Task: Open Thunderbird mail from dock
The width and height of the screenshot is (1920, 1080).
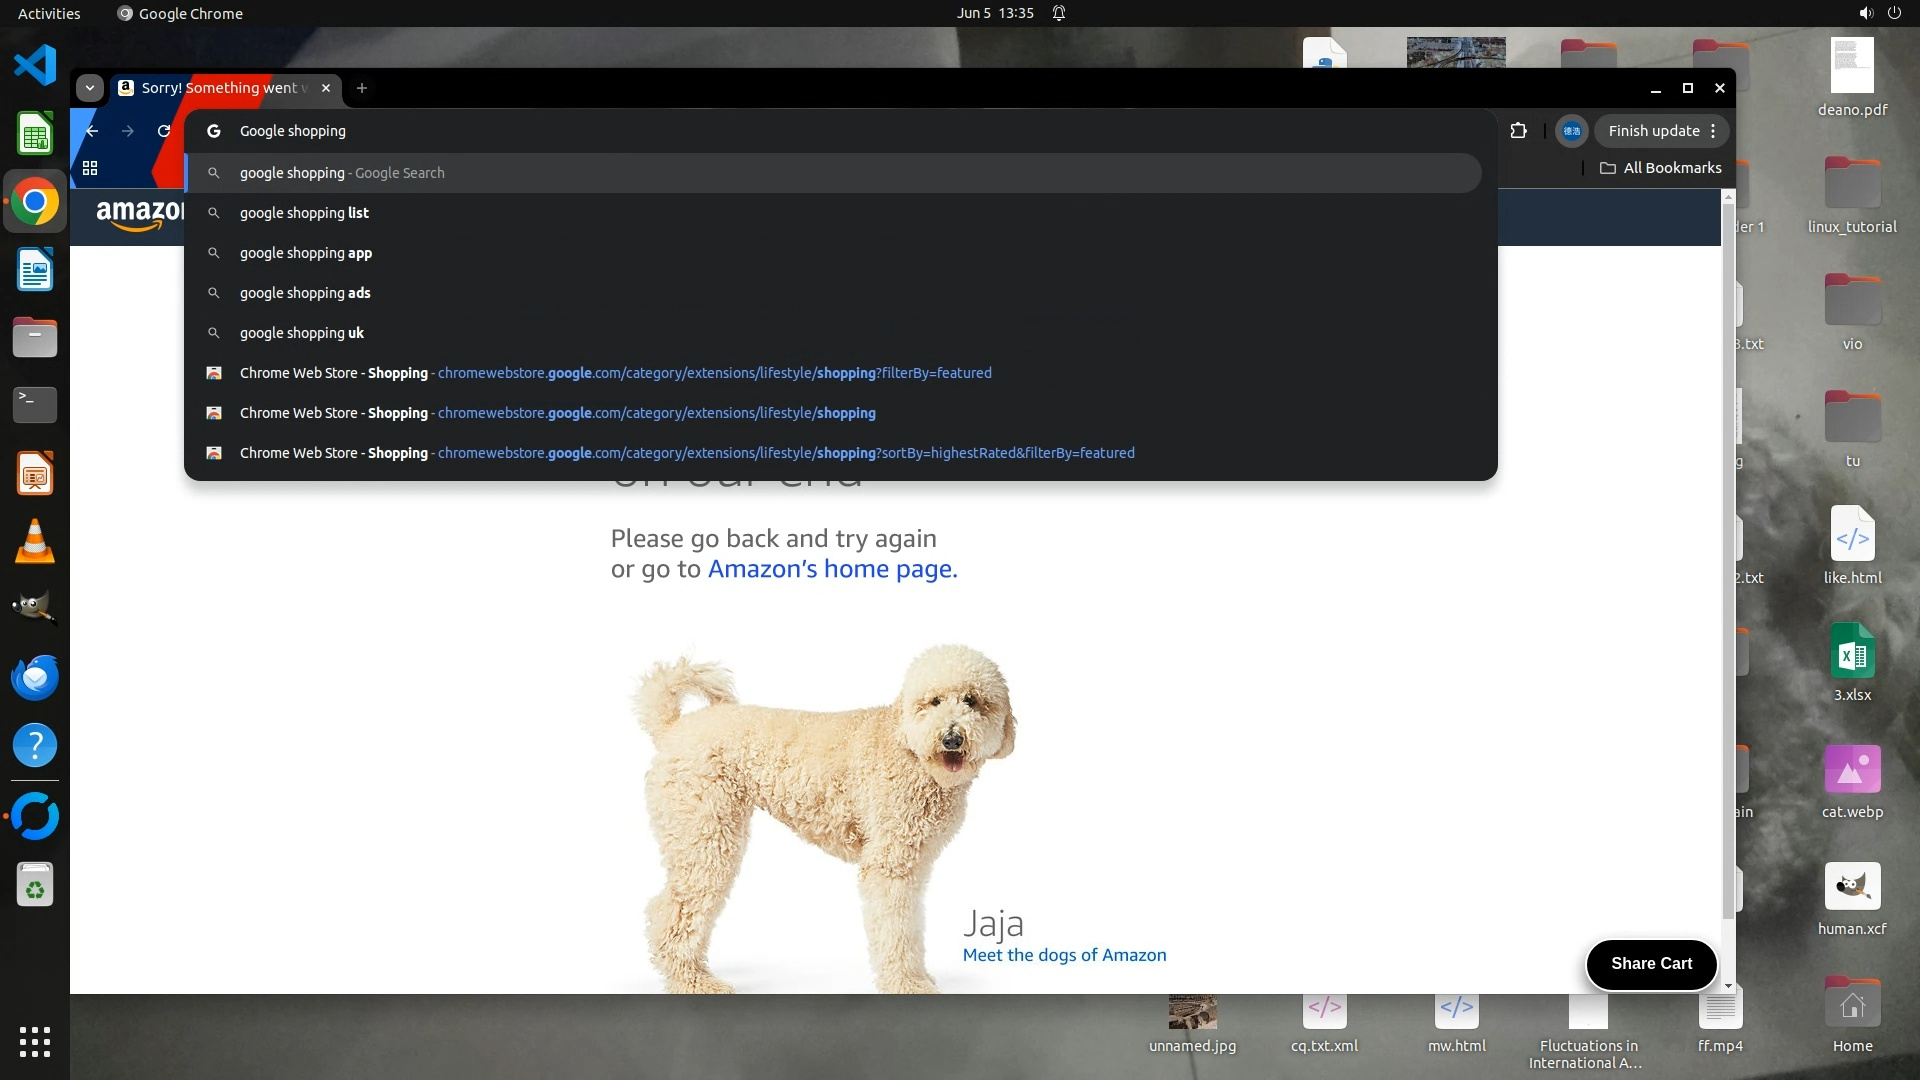Action: tap(35, 677)
